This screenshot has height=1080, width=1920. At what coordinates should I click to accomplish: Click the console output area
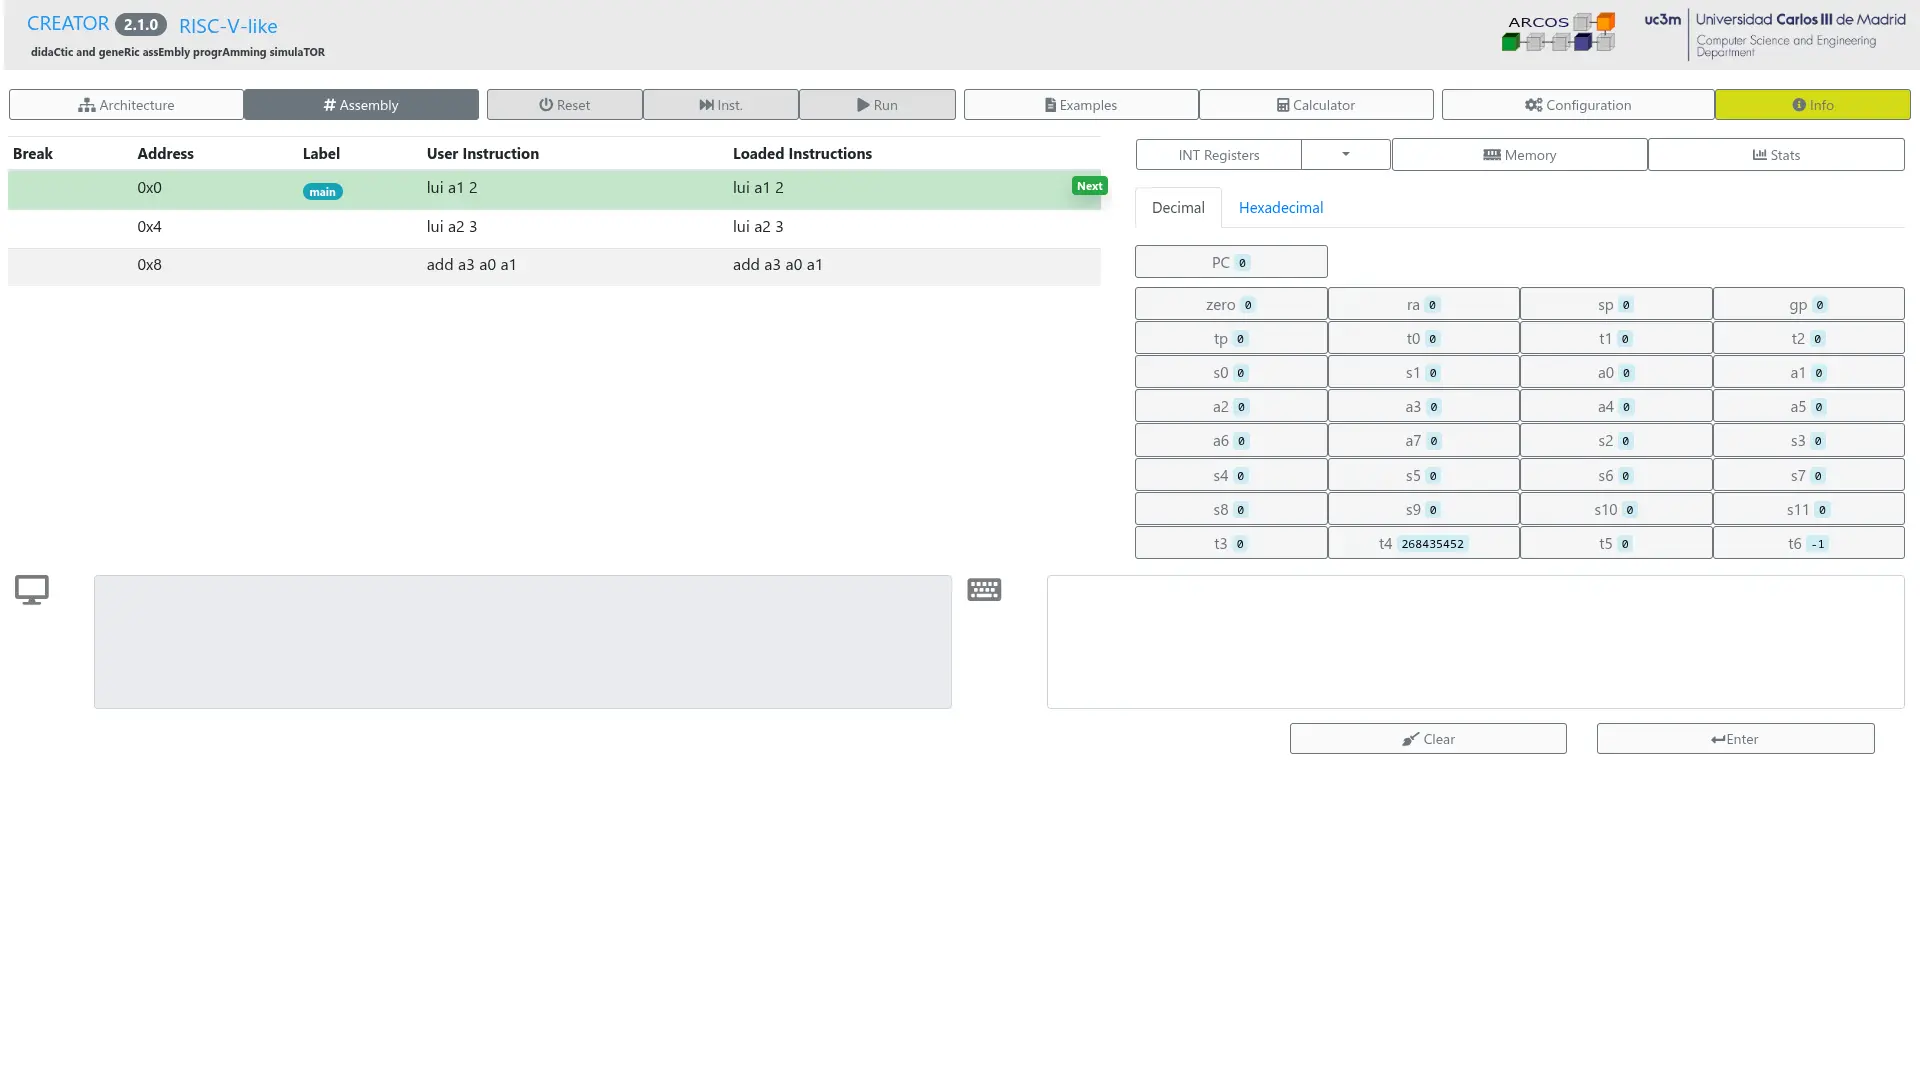[x=523, y=642]
